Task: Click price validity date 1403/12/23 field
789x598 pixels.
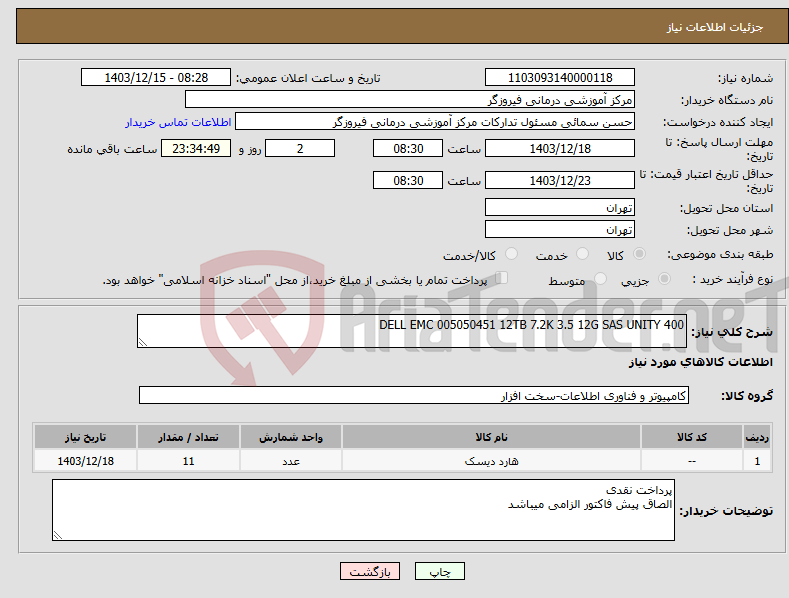Action: (x=560, y=180)
